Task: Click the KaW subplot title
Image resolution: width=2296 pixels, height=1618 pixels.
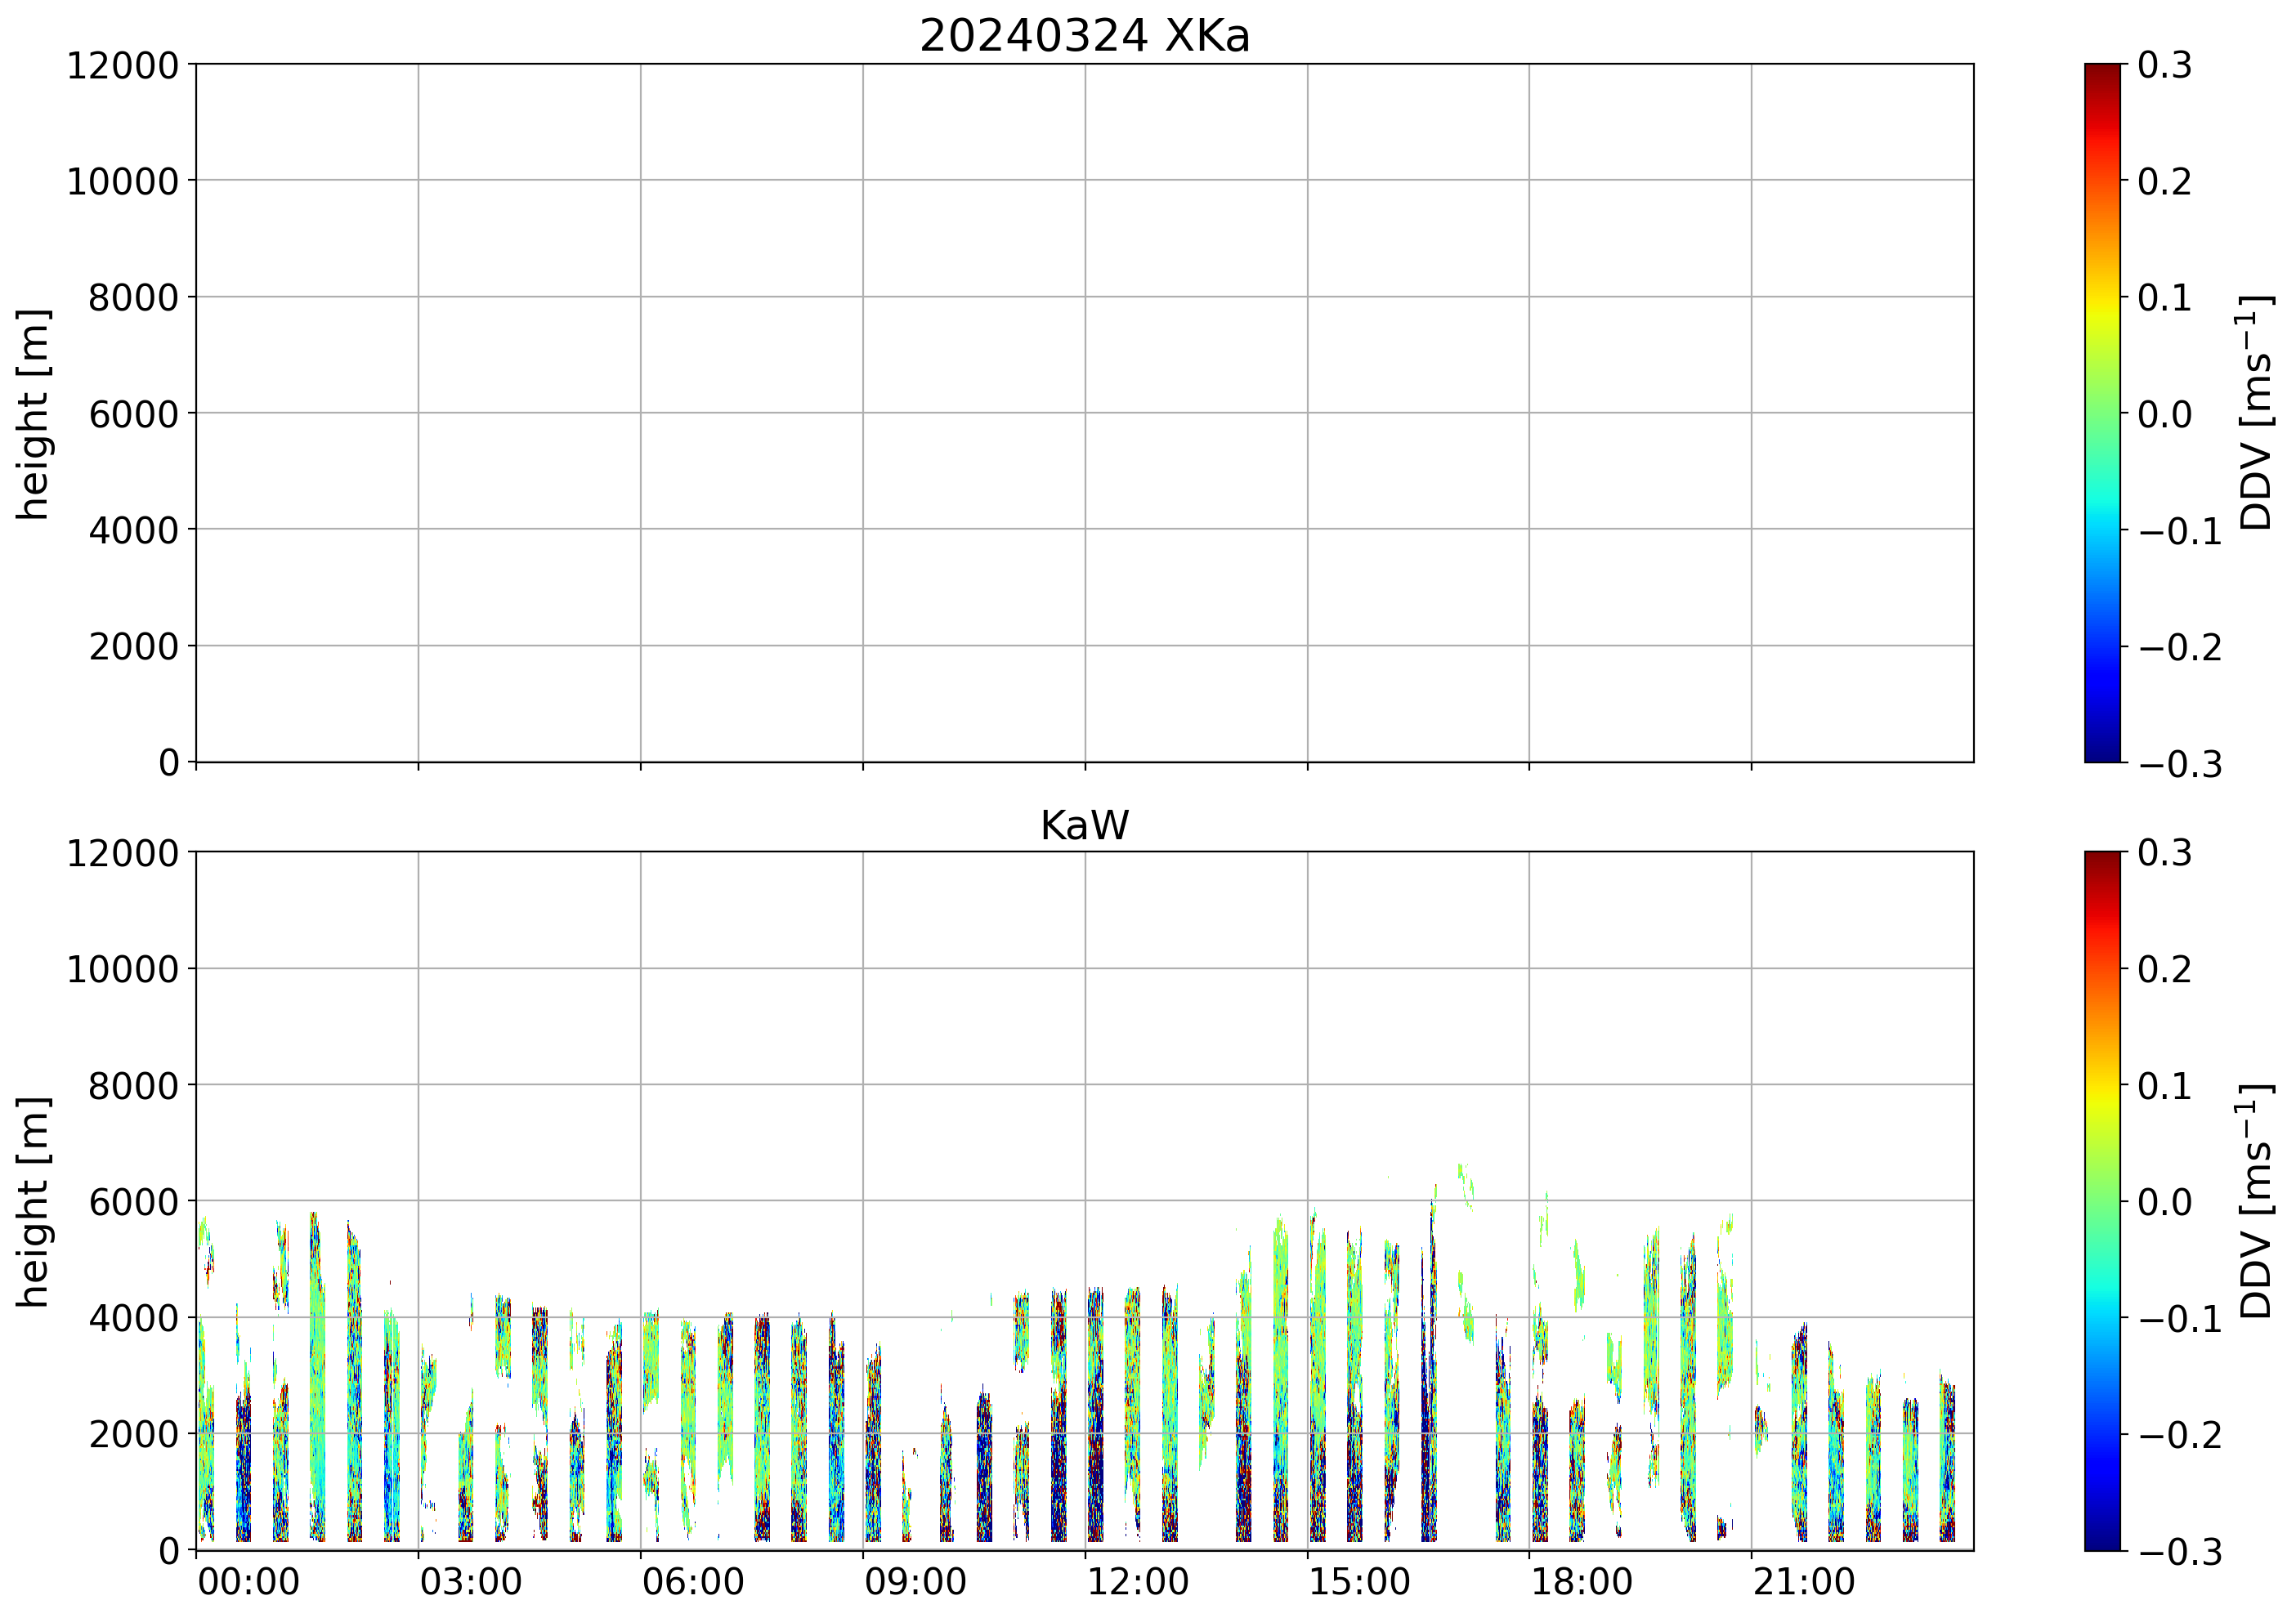Action: point(1084,826)
